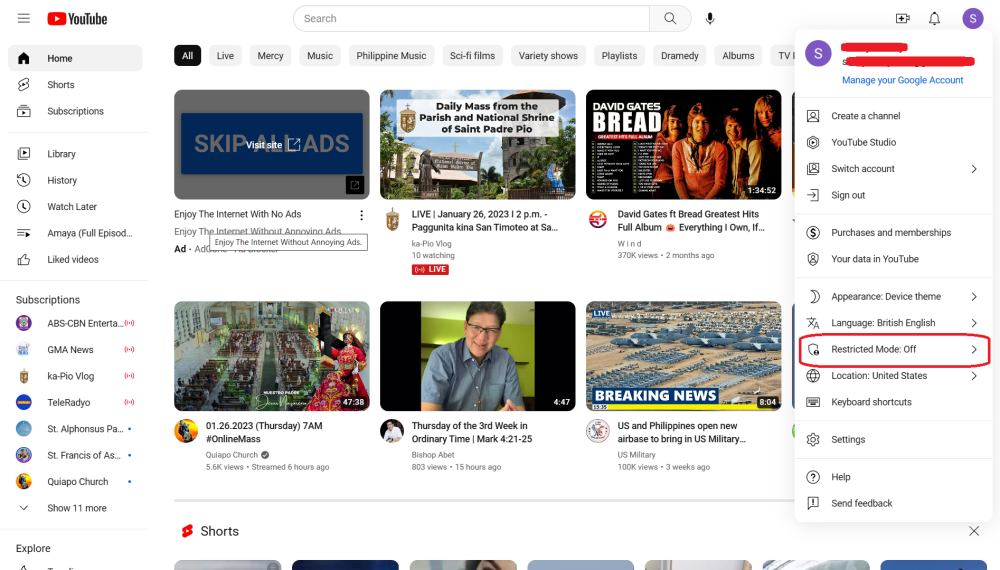Go to Home in sidebar
This screenshot has width=1000, height=570.
[x=75, y=58]
